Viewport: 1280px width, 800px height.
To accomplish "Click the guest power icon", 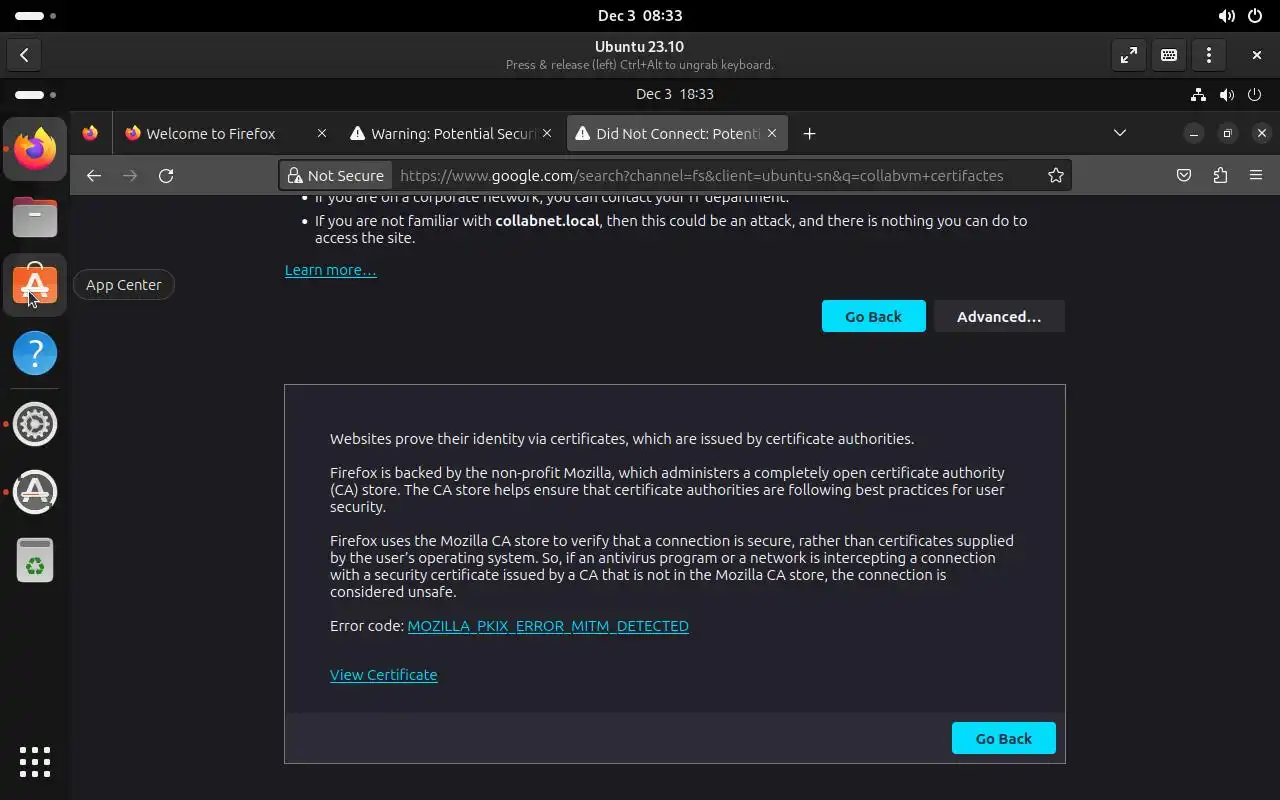I will click(x=1256, y=94).
